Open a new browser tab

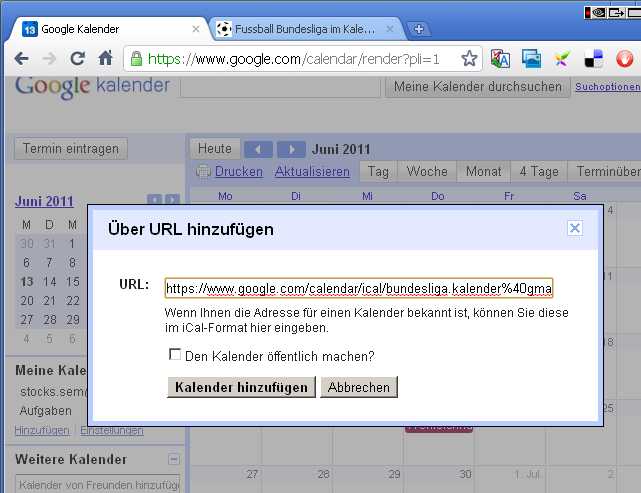click(419, 29)
